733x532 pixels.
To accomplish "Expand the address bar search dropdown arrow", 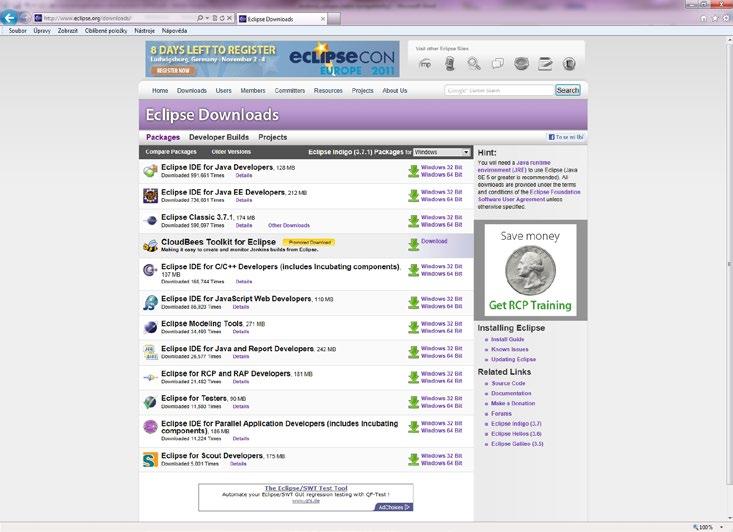I will (207, 18).
